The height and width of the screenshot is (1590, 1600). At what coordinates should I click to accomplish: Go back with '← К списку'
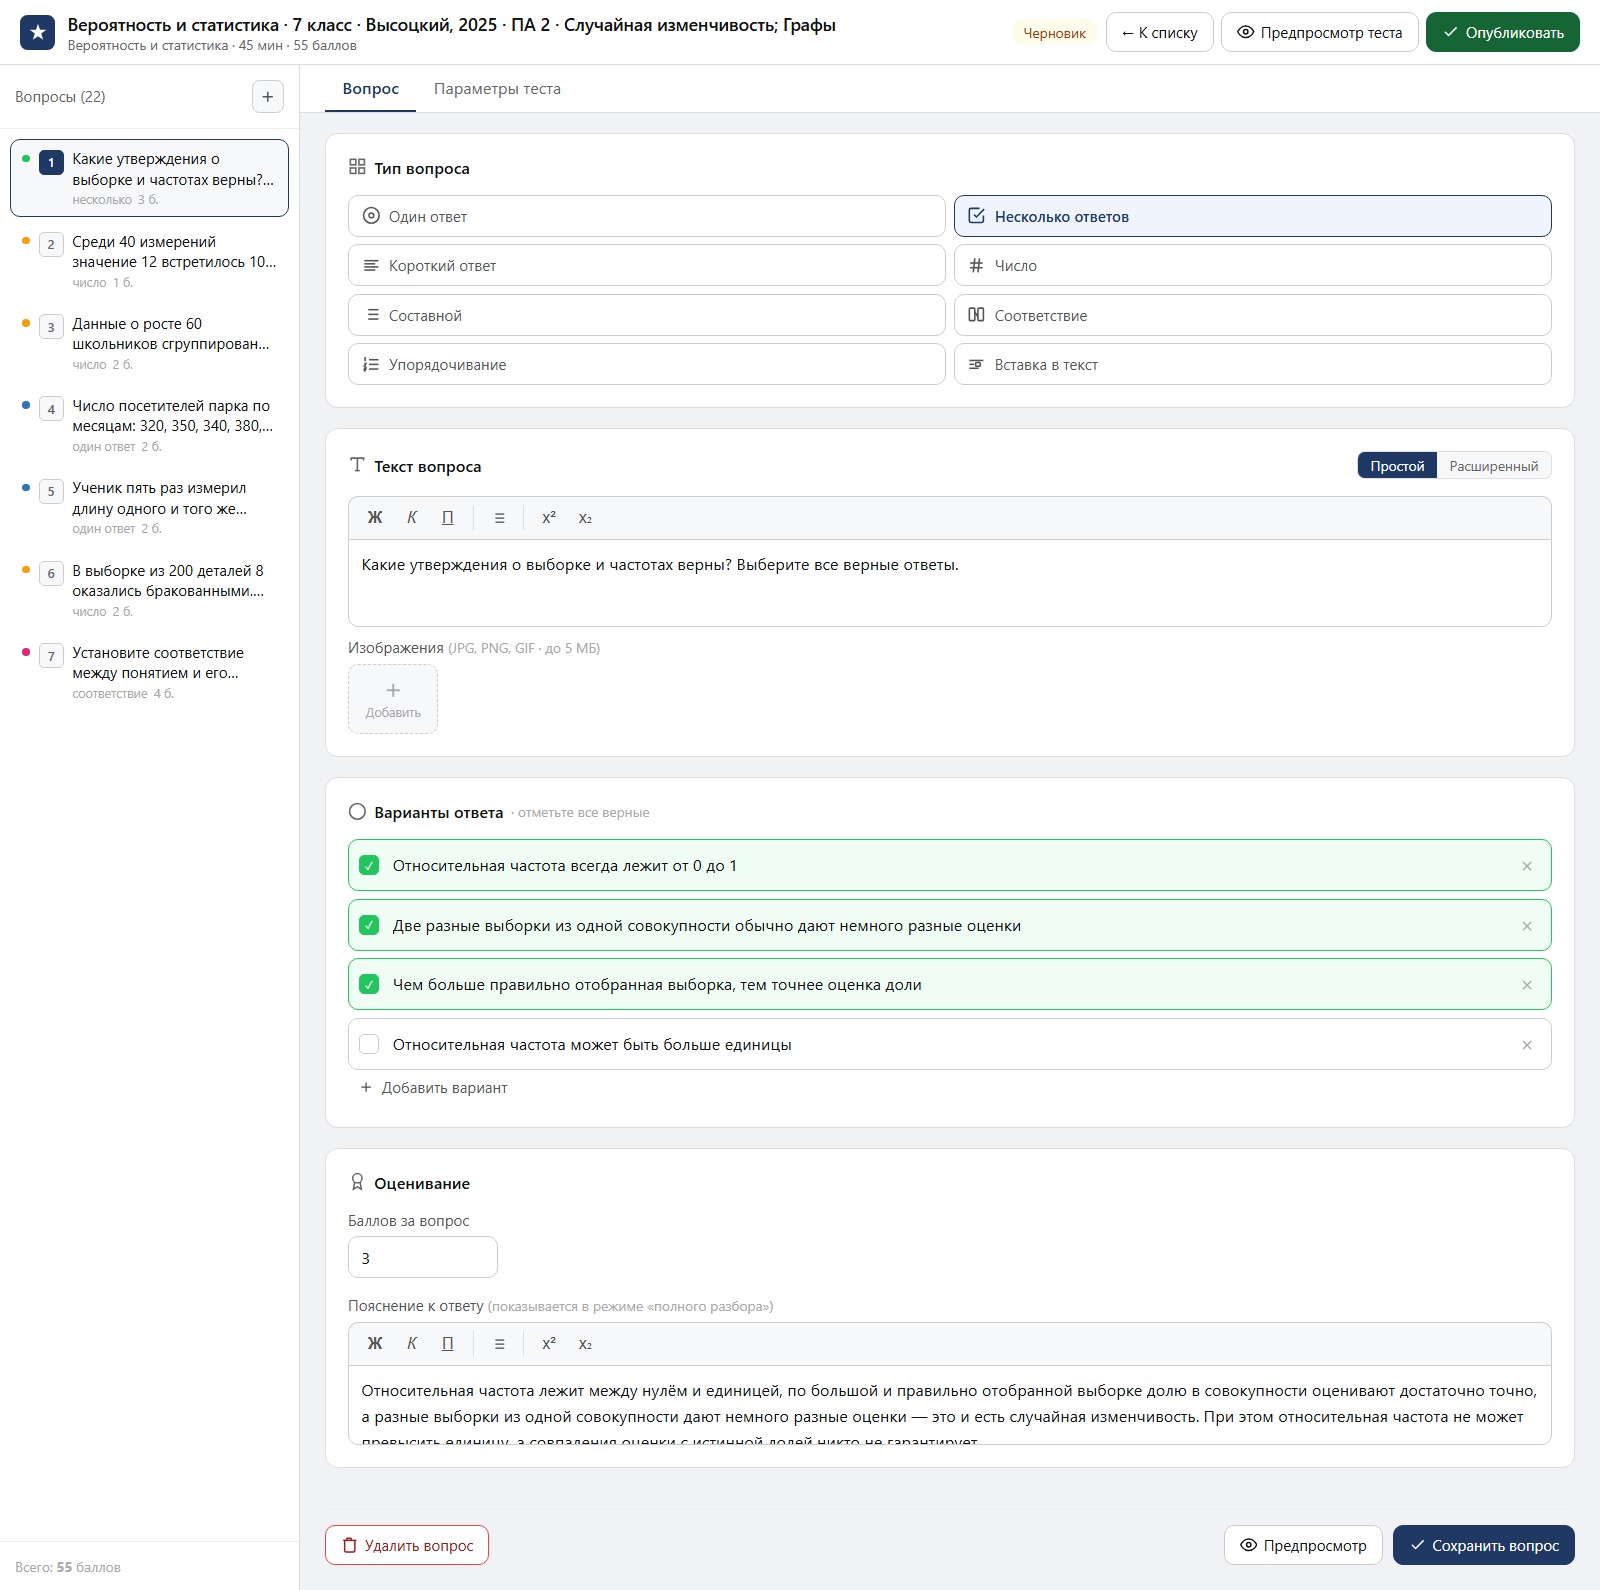pyautogui.click(x=1160, y=32)
